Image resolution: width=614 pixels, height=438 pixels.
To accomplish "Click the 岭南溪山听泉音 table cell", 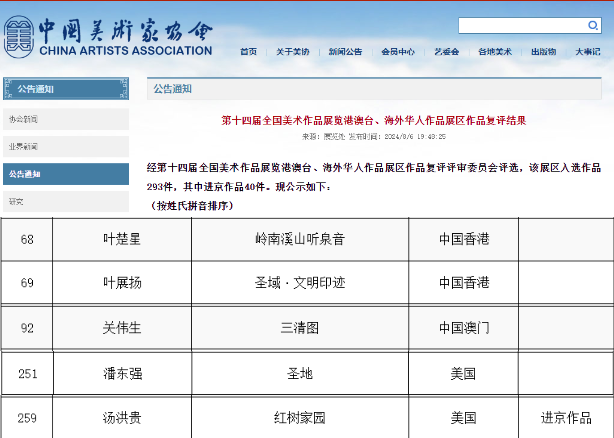I will point(300,239).
